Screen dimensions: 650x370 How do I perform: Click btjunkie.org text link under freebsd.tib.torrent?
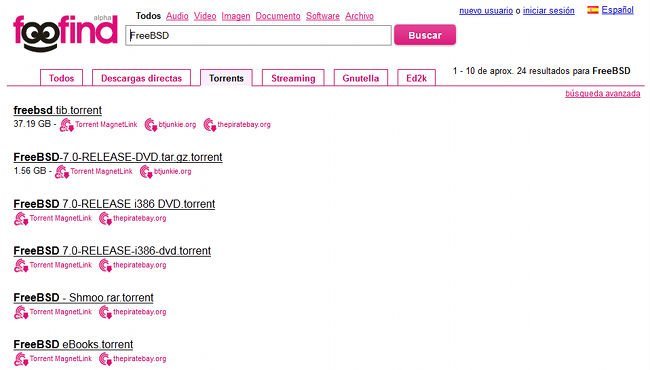pyautogui.click(x=177, y=124)
